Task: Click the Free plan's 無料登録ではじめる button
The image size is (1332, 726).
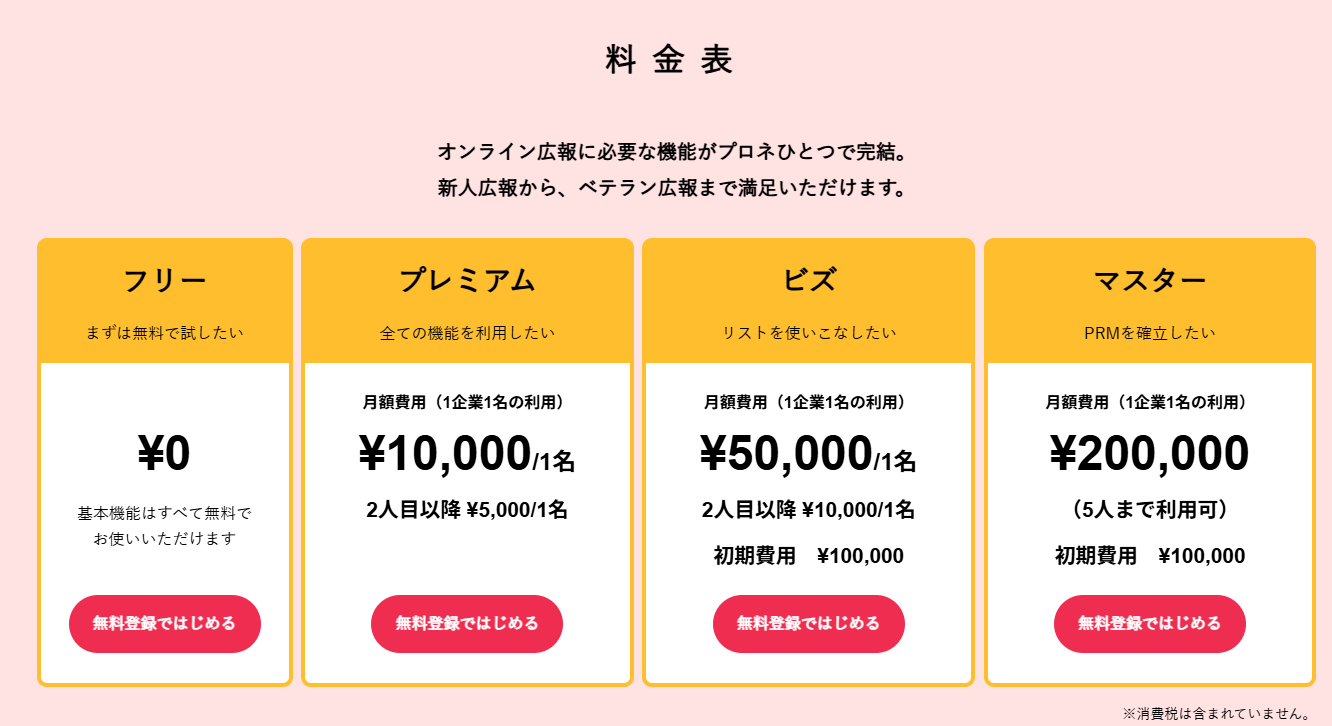Action: click(165, 624)
